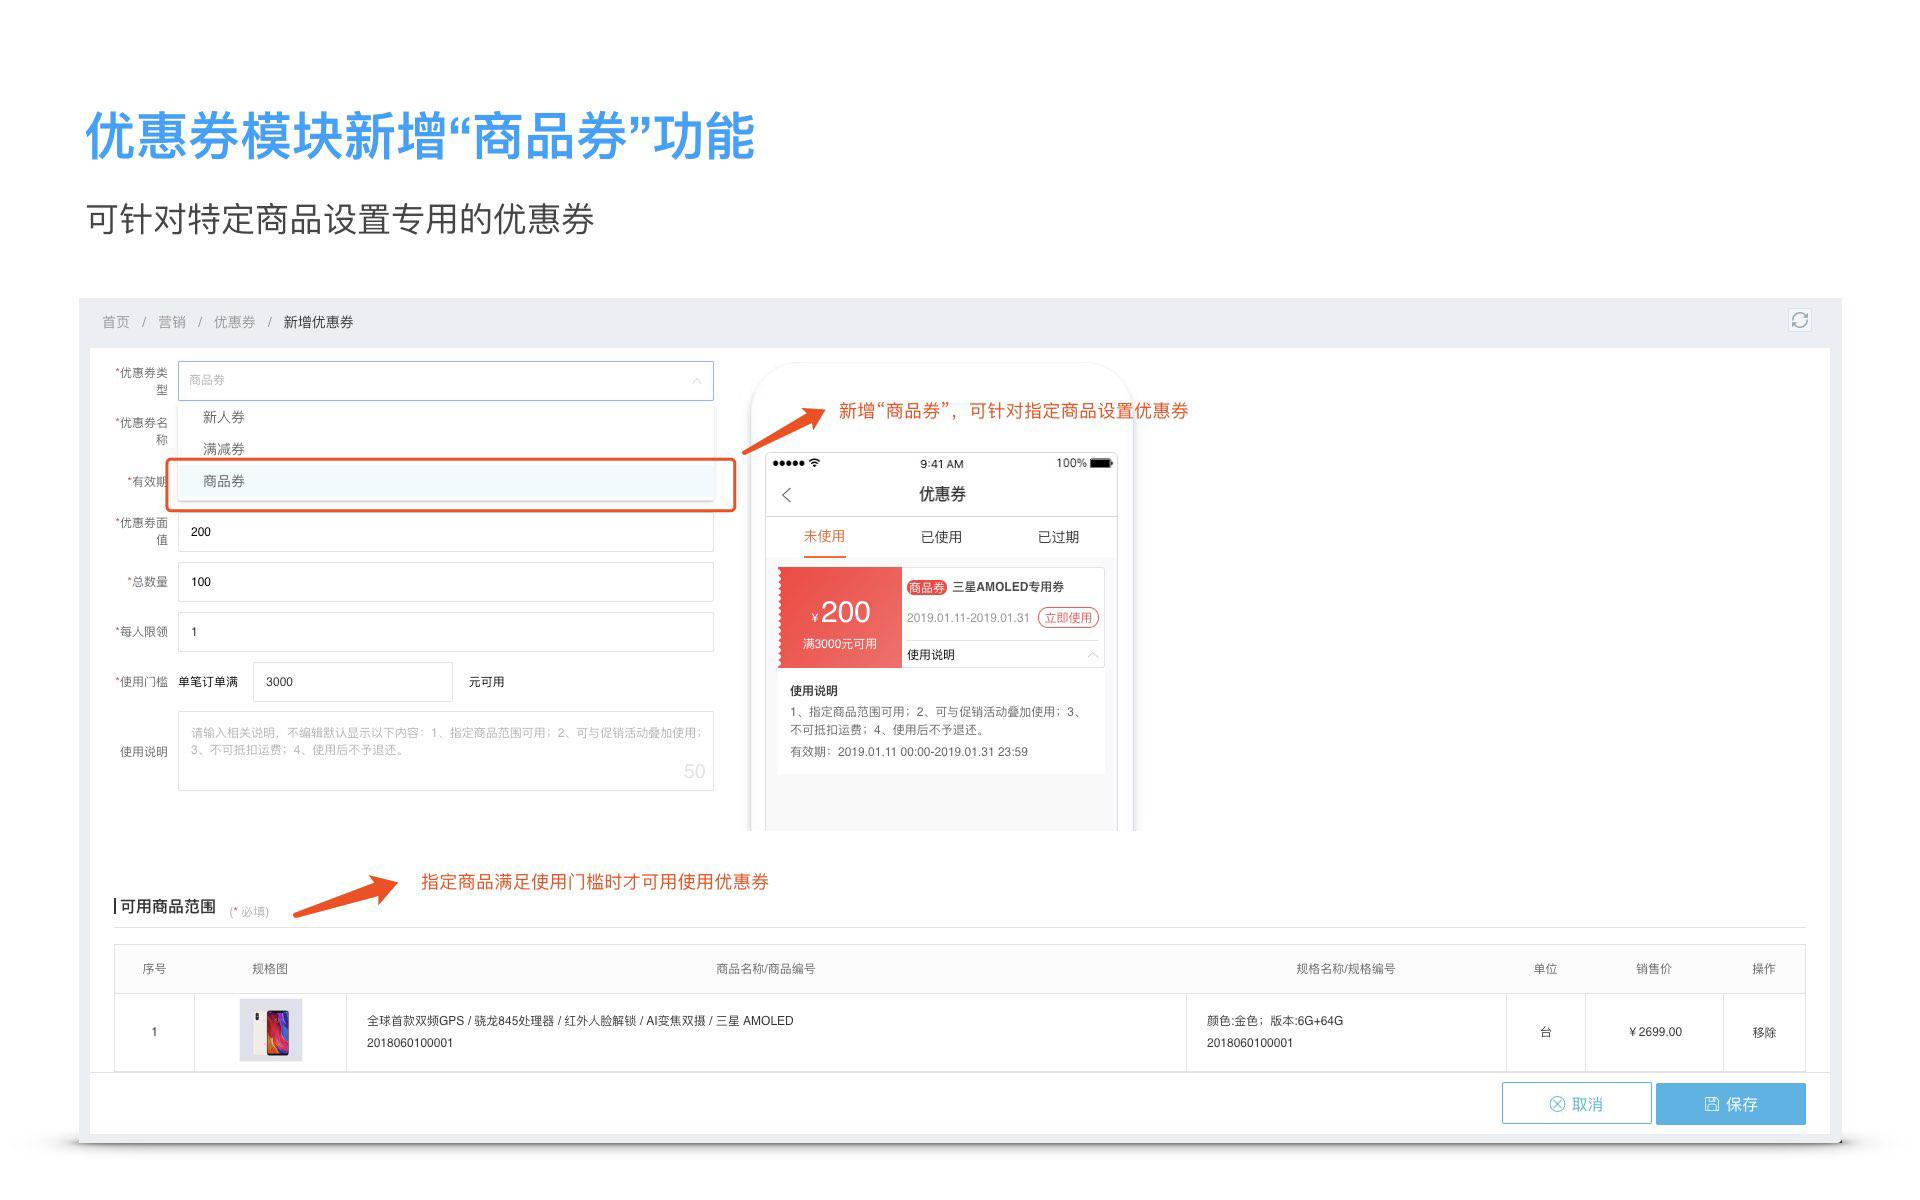The image size is (1920, 1200).
Task: Switch to the 已使用 tab
Action: [941, 537]
